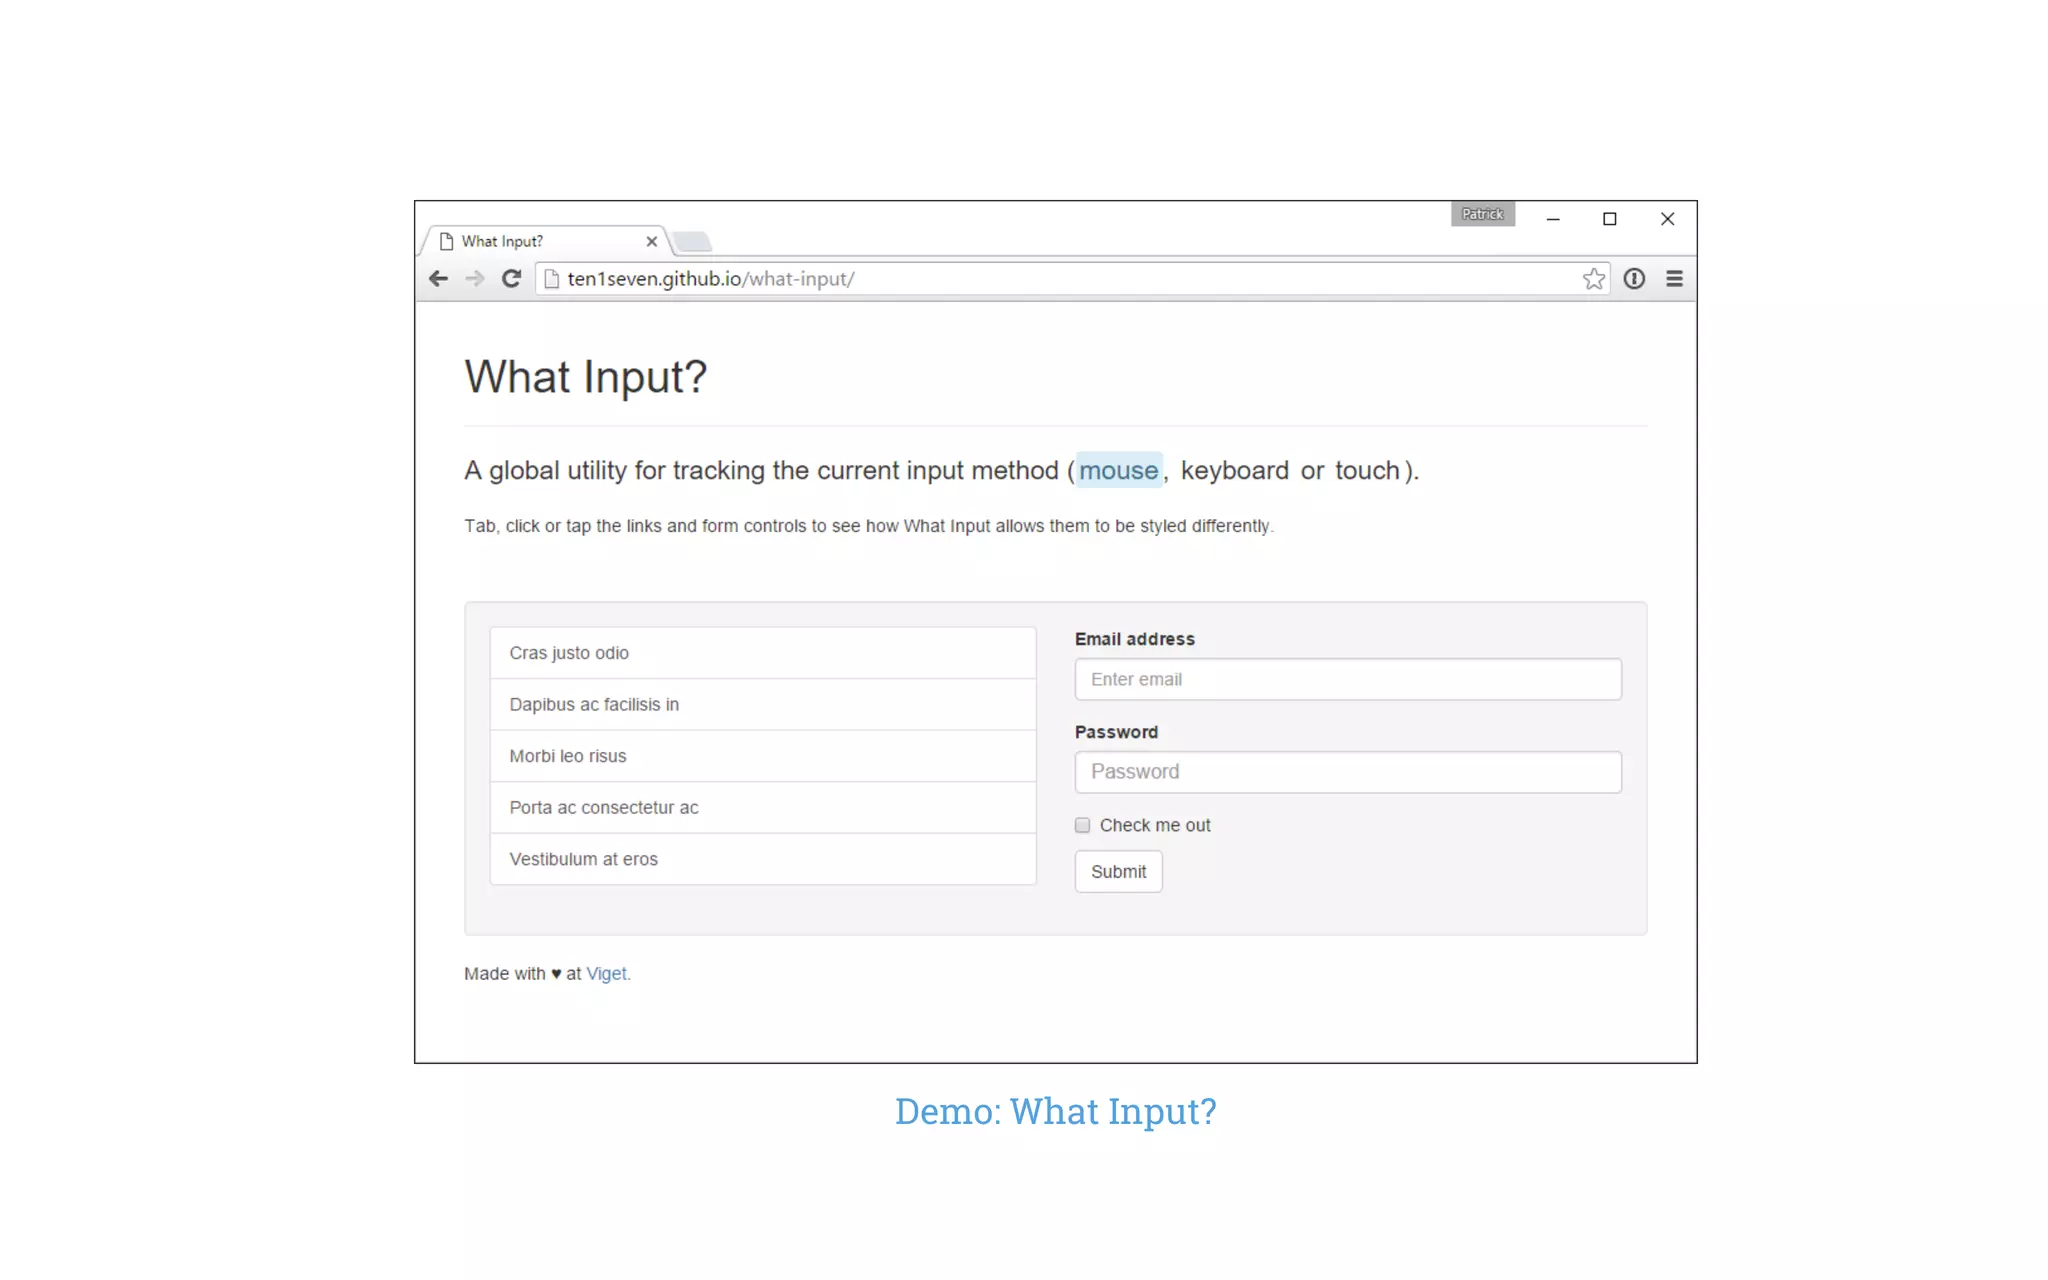Click the browser forward arrow

475,279
